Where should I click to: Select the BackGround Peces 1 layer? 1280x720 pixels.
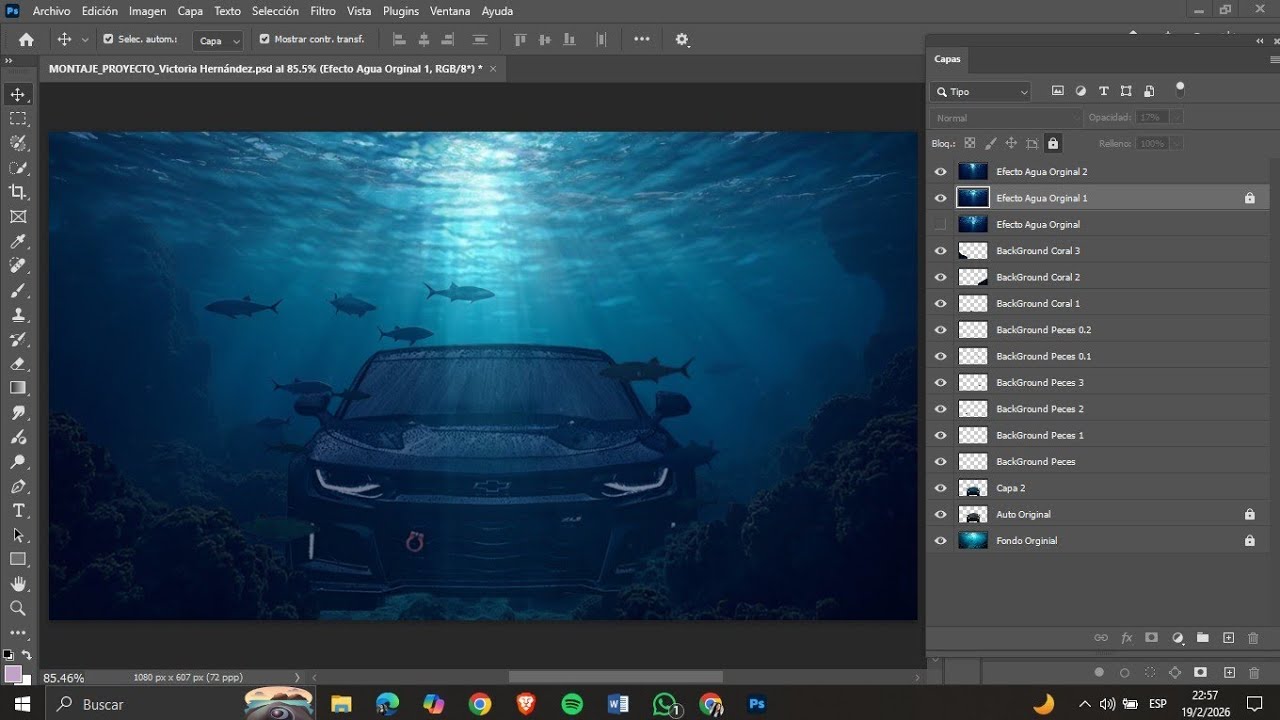click(x=1098, y=435)
